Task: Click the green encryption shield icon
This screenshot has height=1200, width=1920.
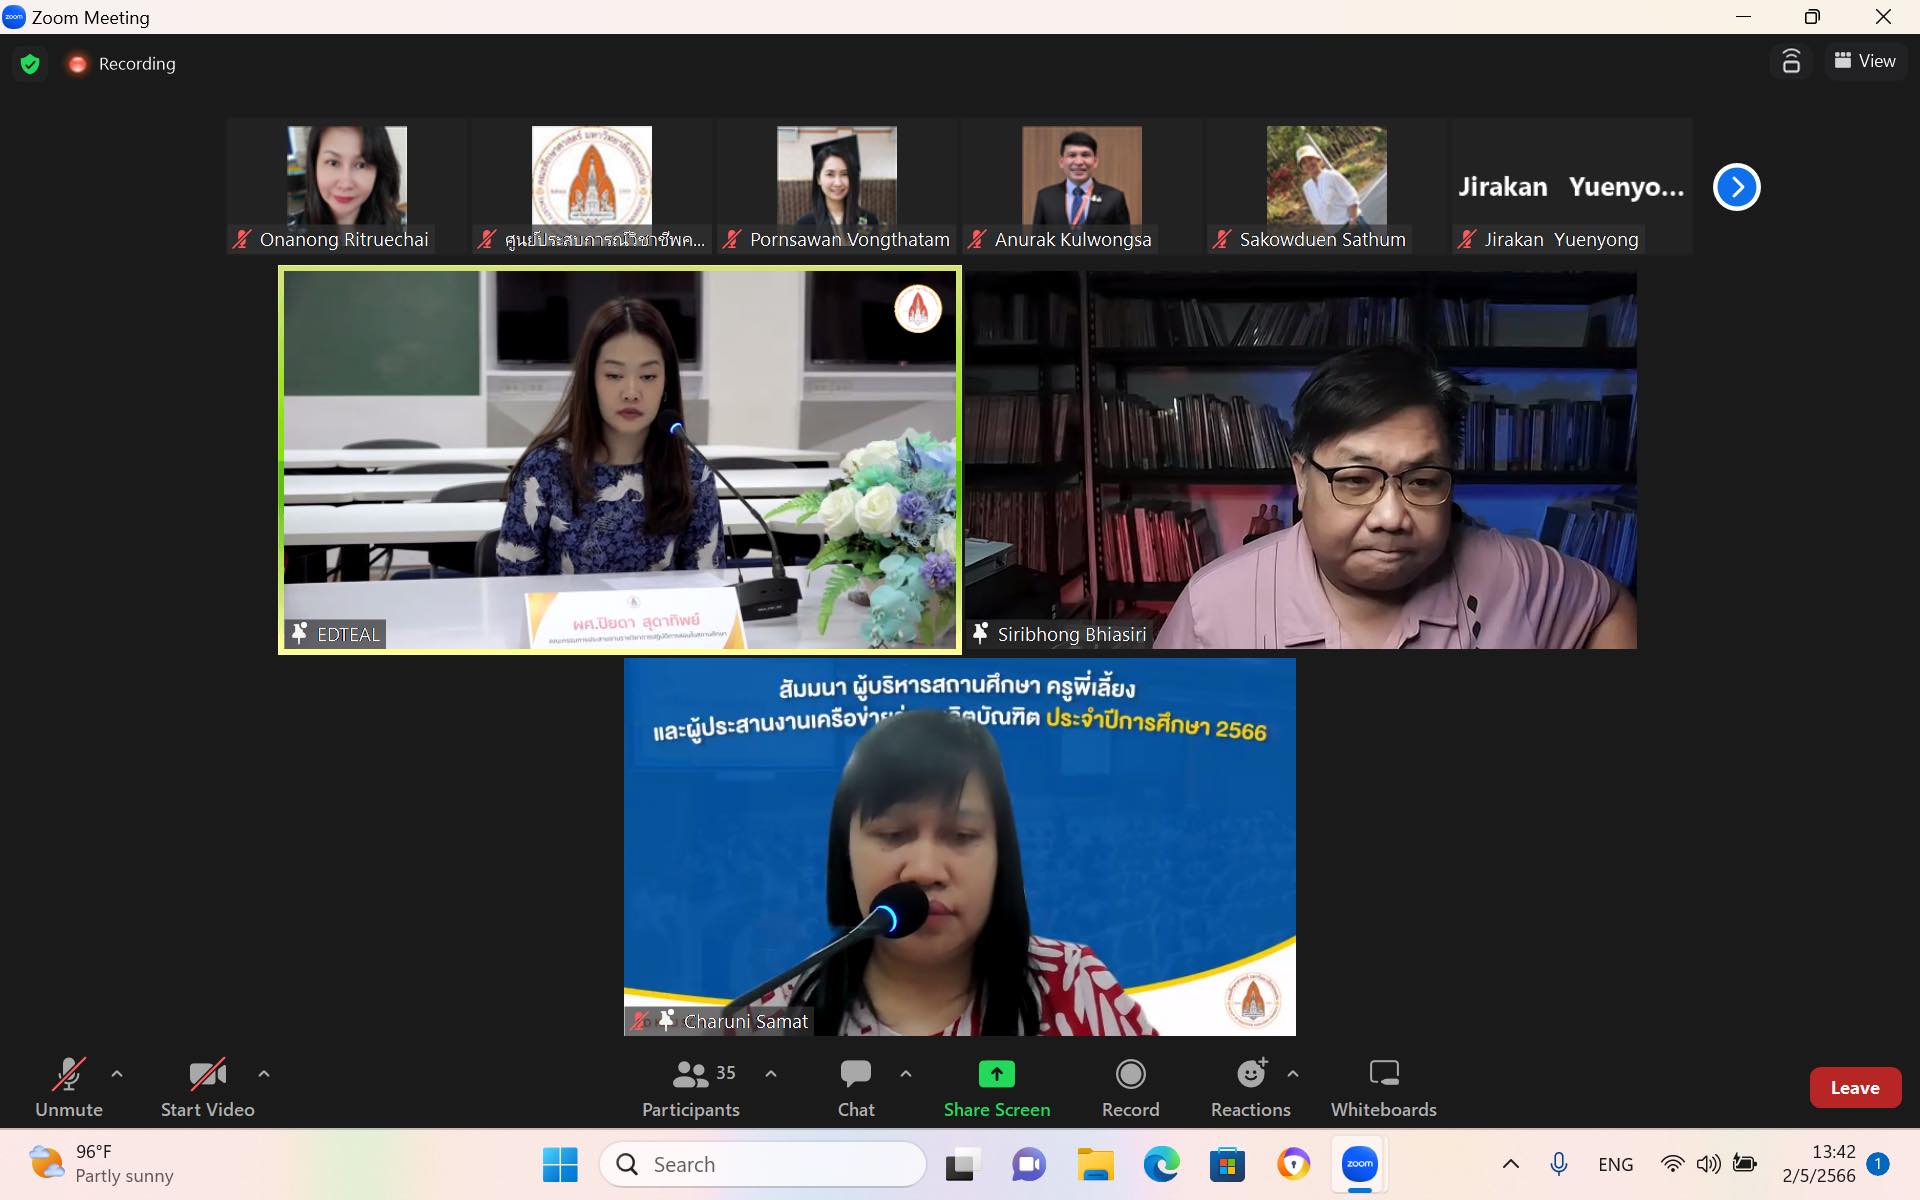Action: pos(30,64)
